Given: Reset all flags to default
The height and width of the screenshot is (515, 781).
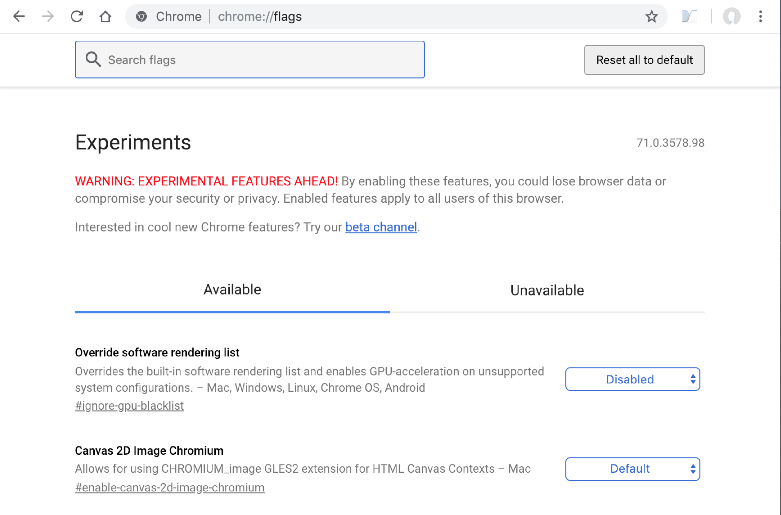Looking at the screenshot, I should pos(644,60).
